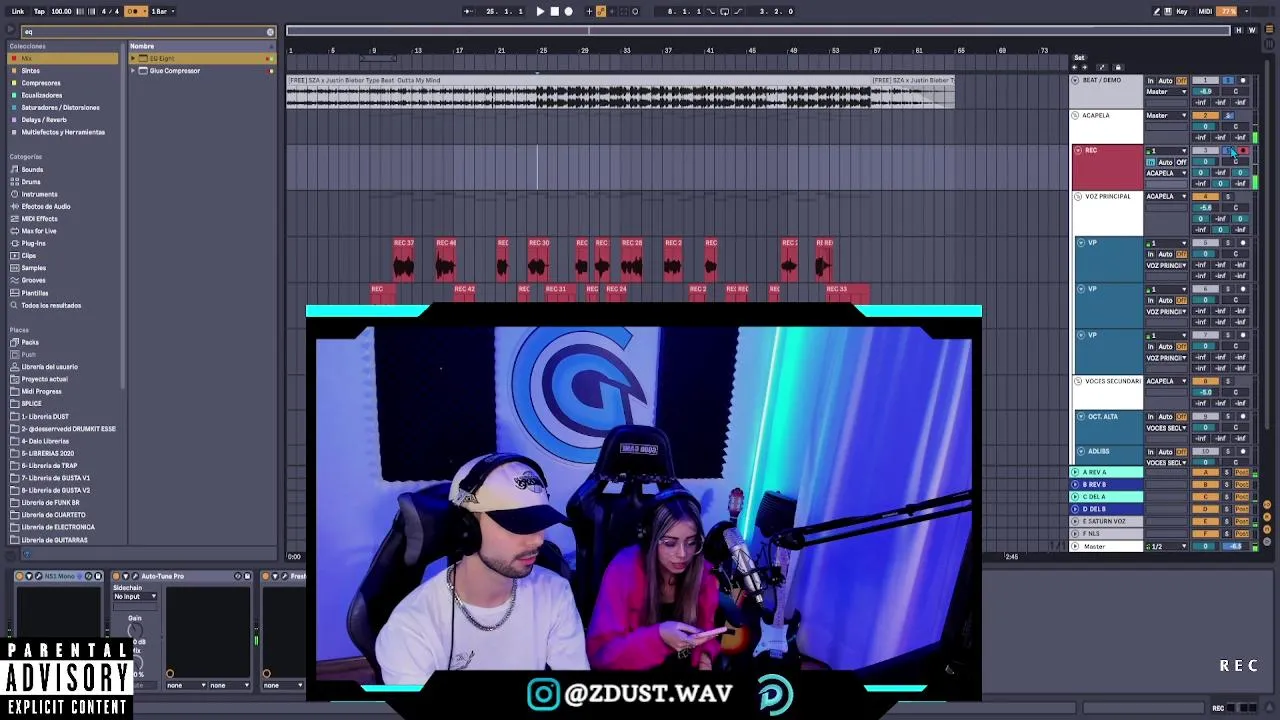Select the tempo field showing 100.00
This screenshot has height=720, width=1280.
[61, 11]
